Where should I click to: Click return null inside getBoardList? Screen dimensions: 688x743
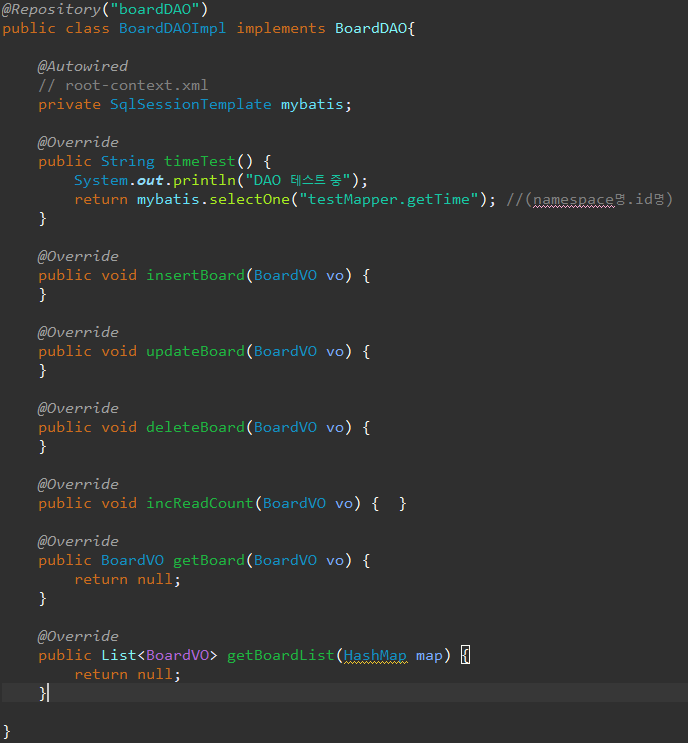pyautogui.click(x=127, y=674)
